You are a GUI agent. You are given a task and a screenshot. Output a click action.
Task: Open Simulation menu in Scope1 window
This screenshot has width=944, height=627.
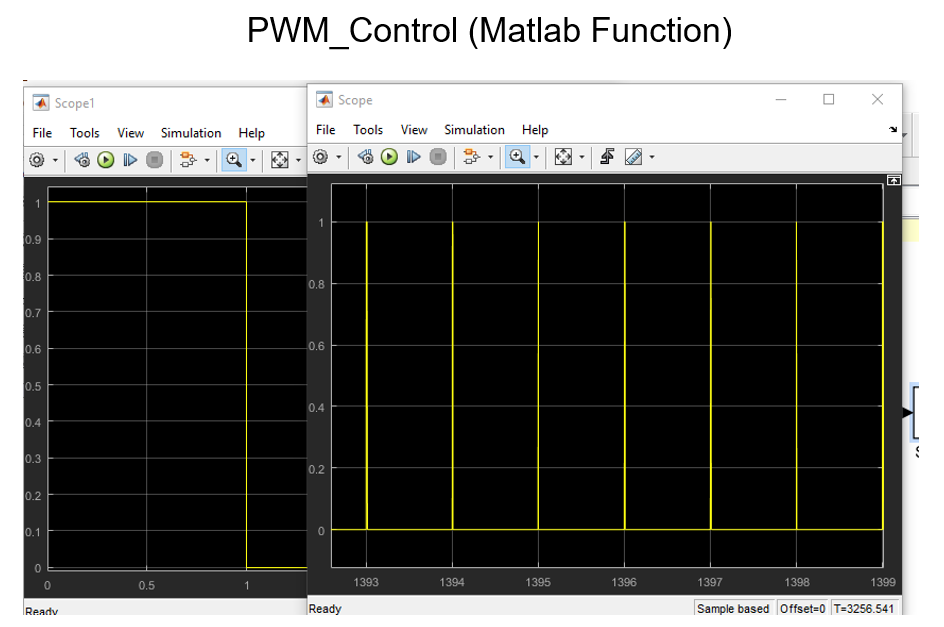click(191, 133)
